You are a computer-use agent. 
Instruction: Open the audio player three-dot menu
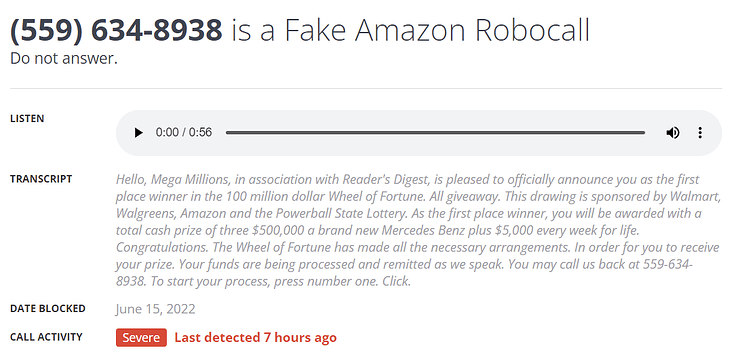pos(700,132)
